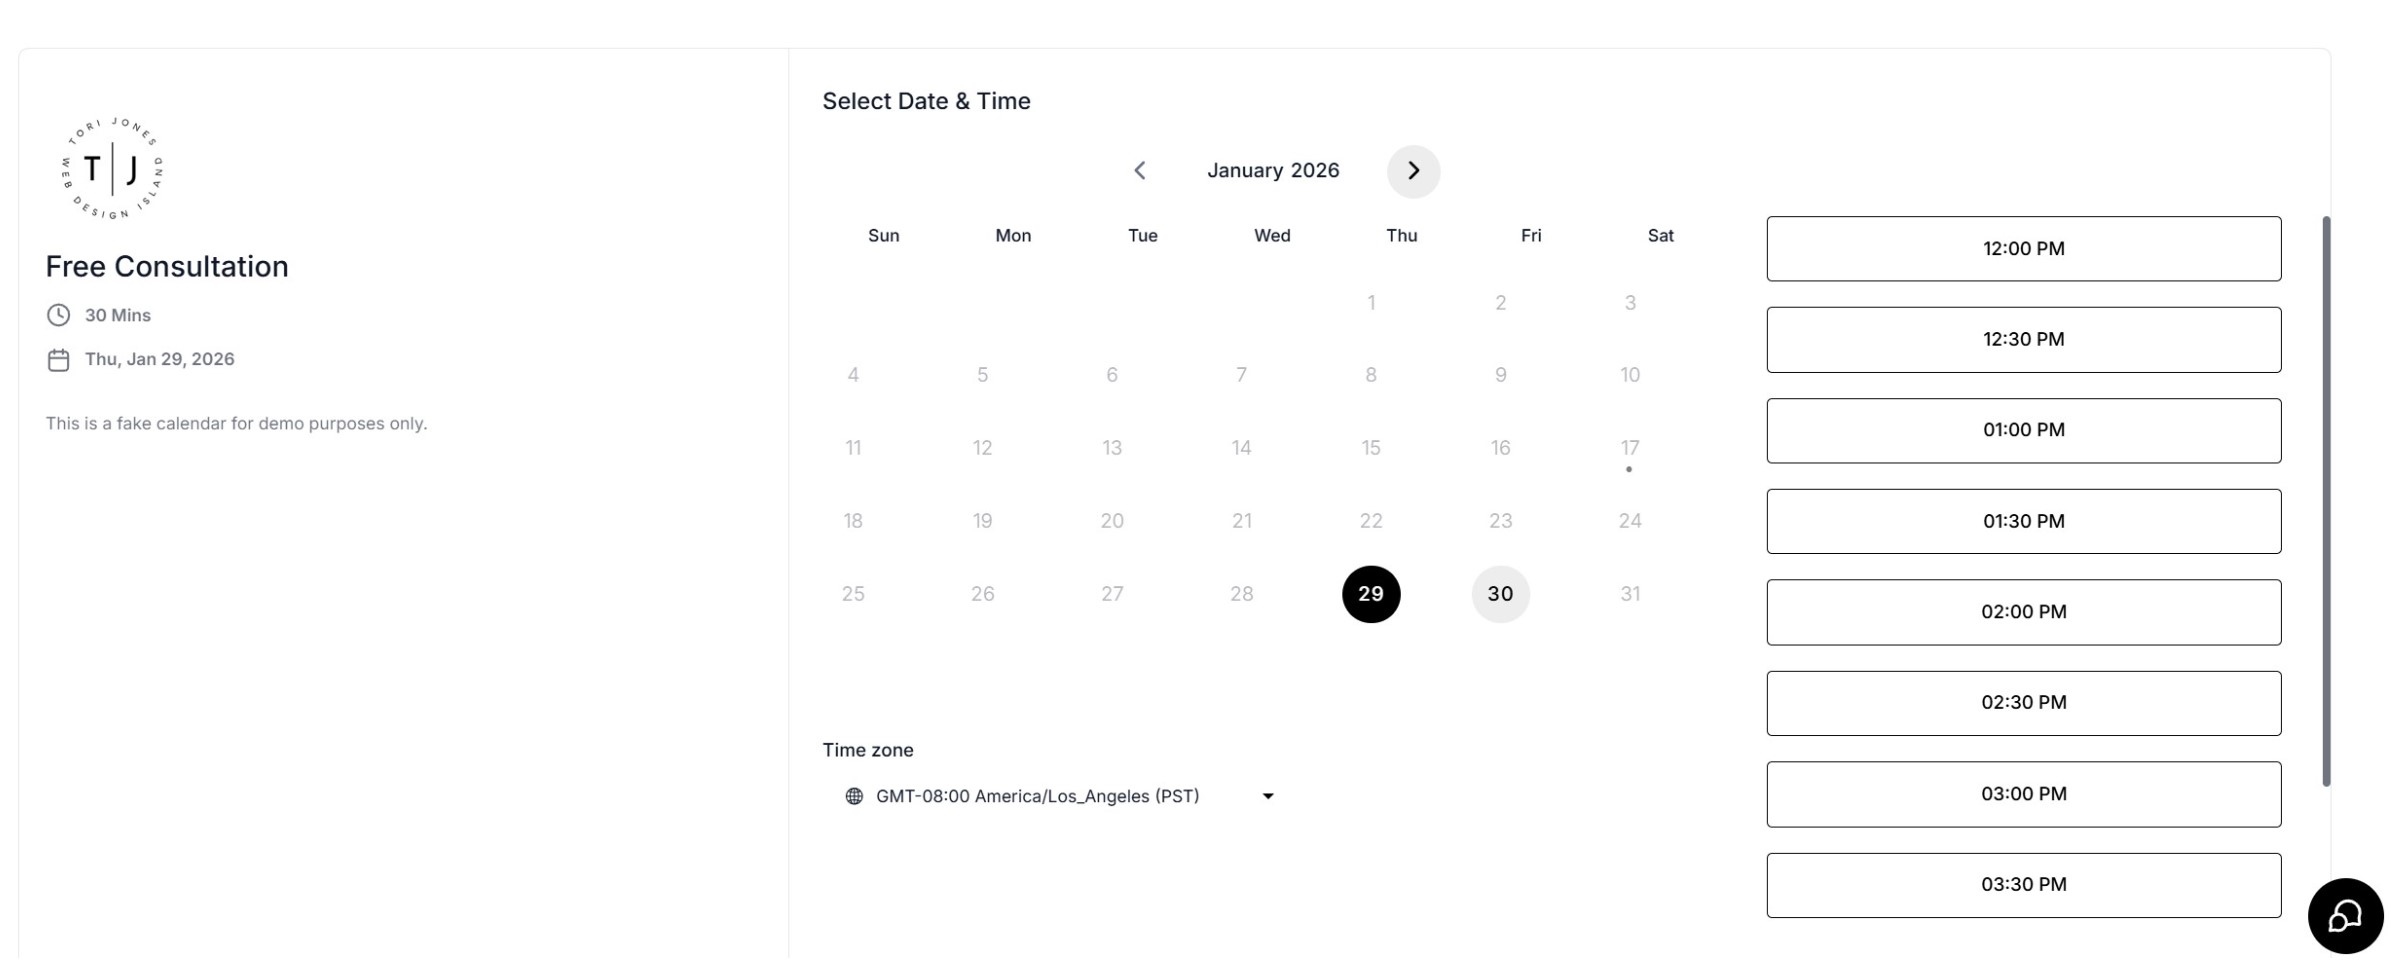Go to the next month arrow
Screen dimensions: 2398x960
pos(1413,171)
